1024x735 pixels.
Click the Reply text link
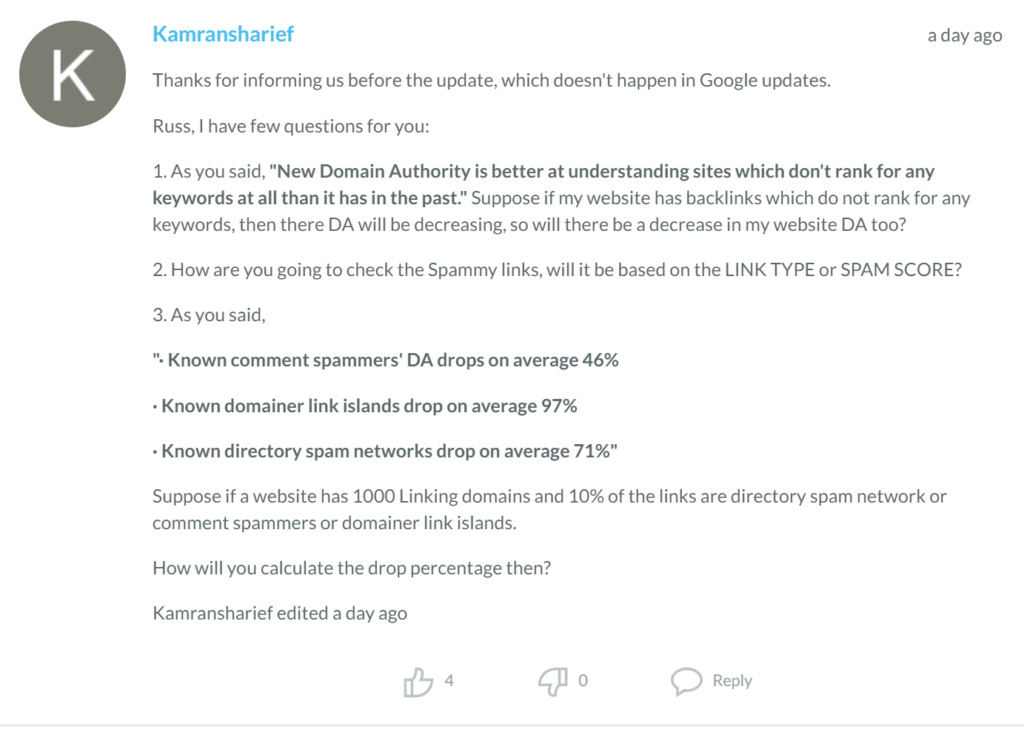(x=732, y=681)
